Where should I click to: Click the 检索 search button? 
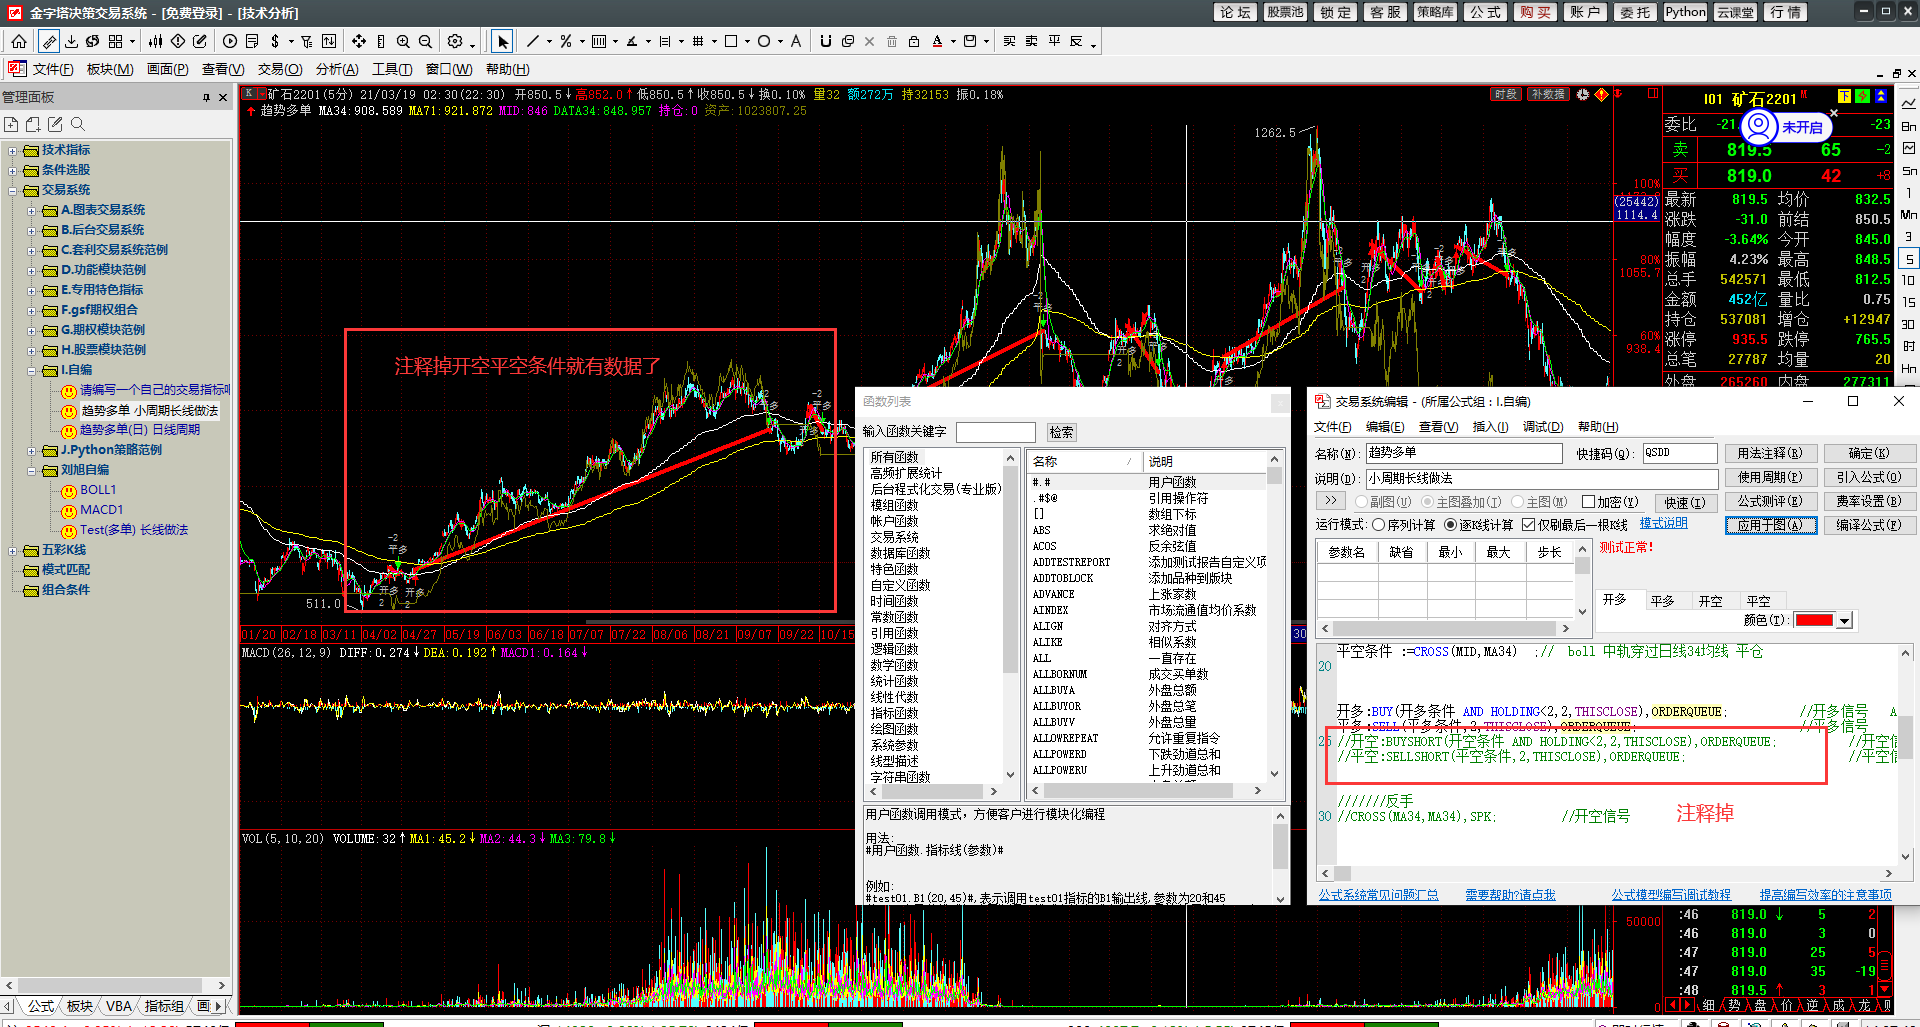(1062, 432)
